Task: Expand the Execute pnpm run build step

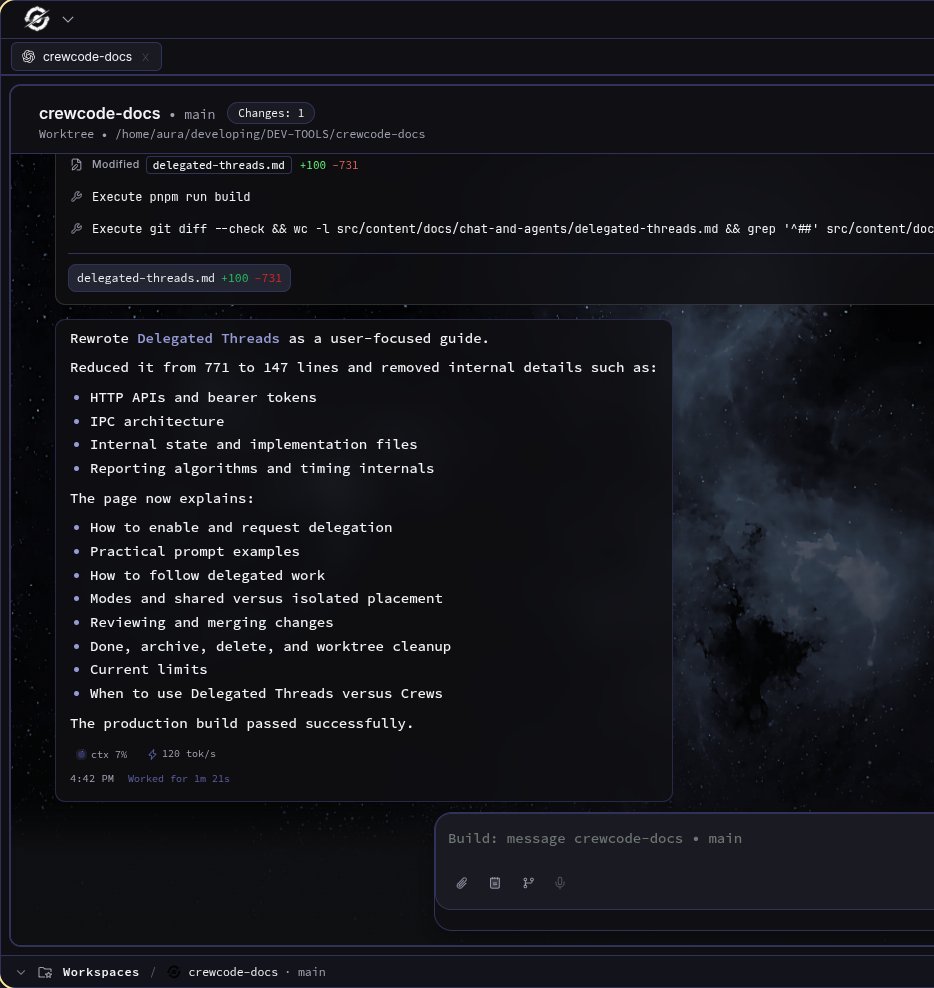Action: [171, 197]
